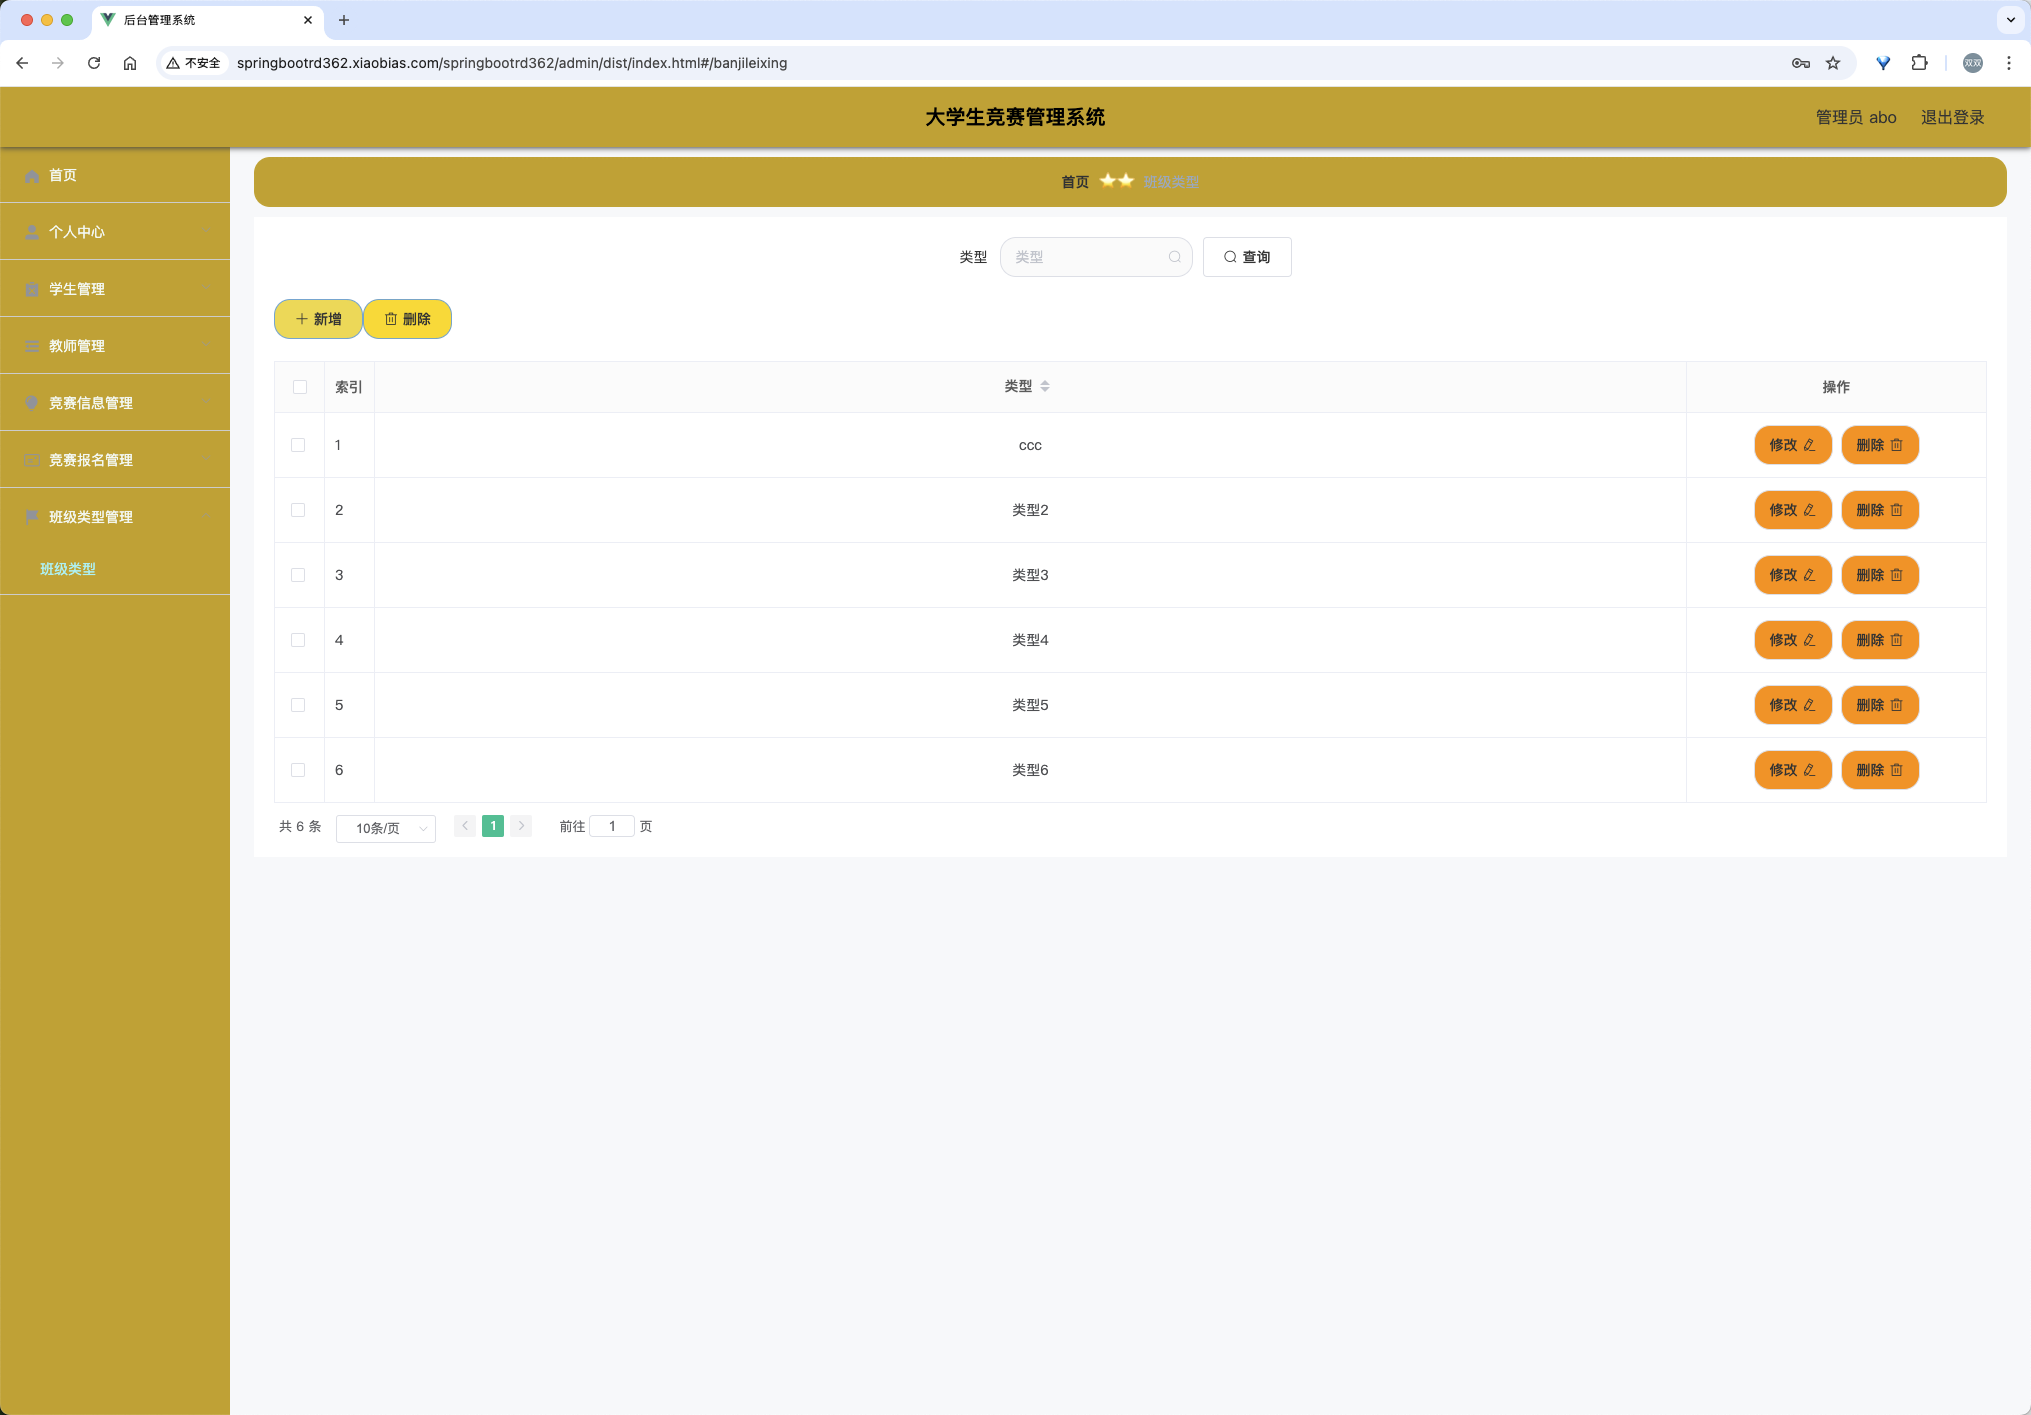Check the row for 类型4
This screenshot has height=1415, width=2031.
pyautogui.click(x=298, y=640)
